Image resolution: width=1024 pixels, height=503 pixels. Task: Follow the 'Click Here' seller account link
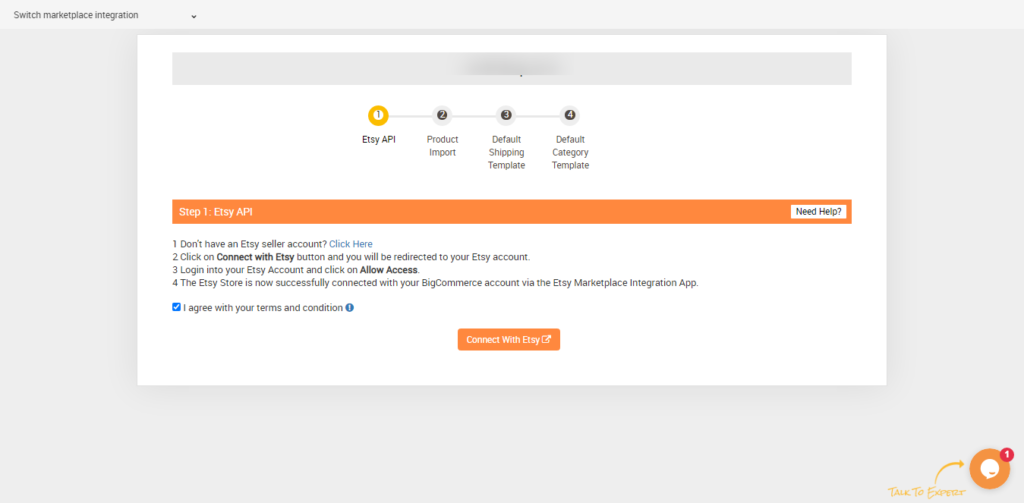click(x=350, y=244)
